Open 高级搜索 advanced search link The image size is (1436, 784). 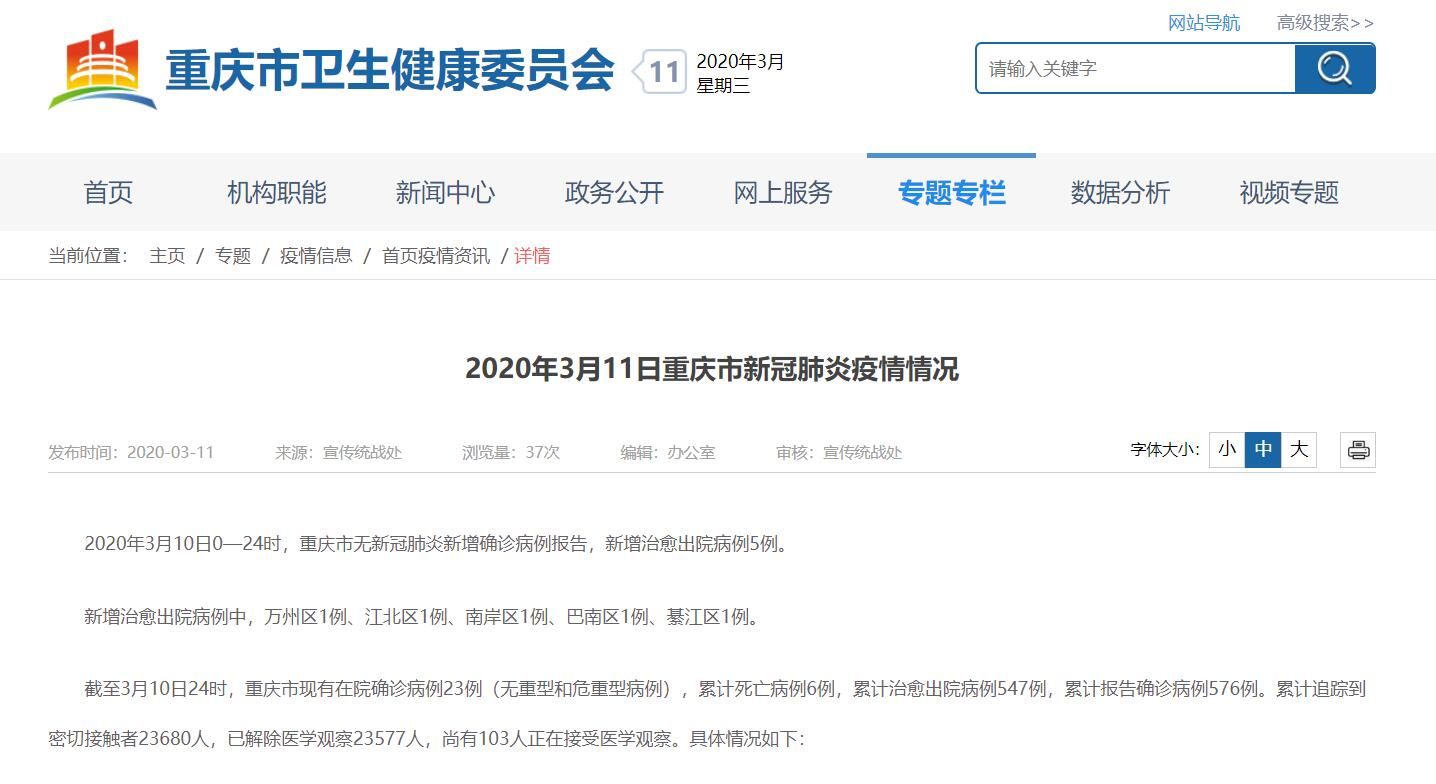click(1325, 23)
